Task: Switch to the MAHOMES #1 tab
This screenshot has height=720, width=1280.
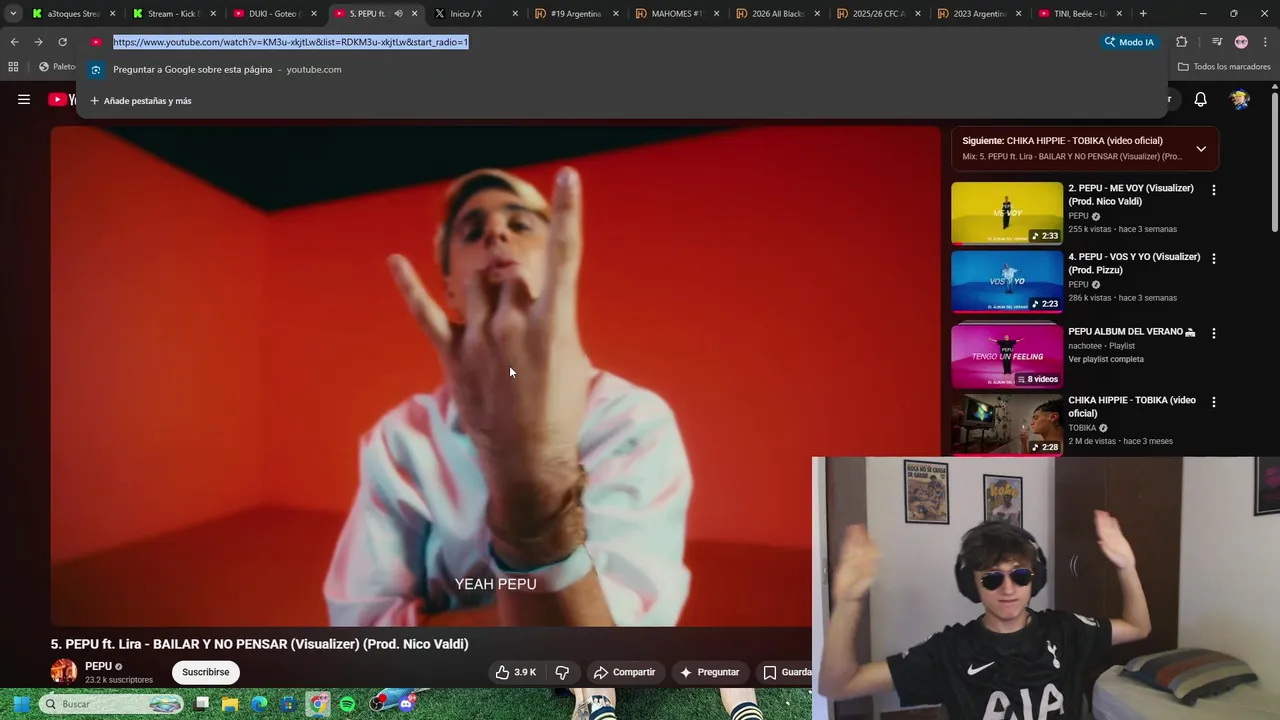Action: [x=678, y=14]
